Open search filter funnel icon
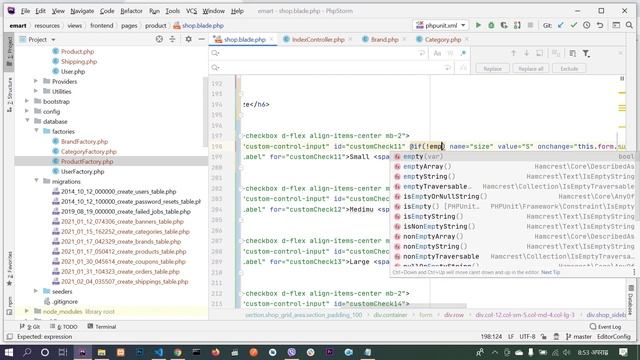Screen dimensions: 640x360 click(x=586, y=53)
